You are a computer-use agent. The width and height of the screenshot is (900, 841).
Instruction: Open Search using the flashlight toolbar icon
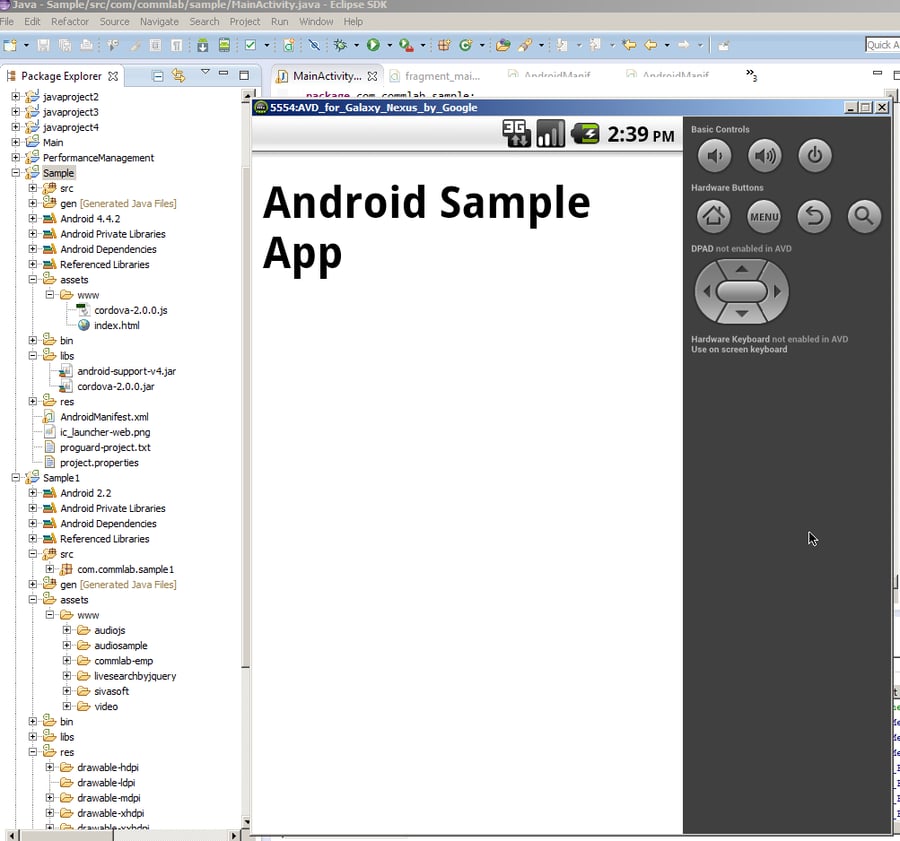point(525,45)
